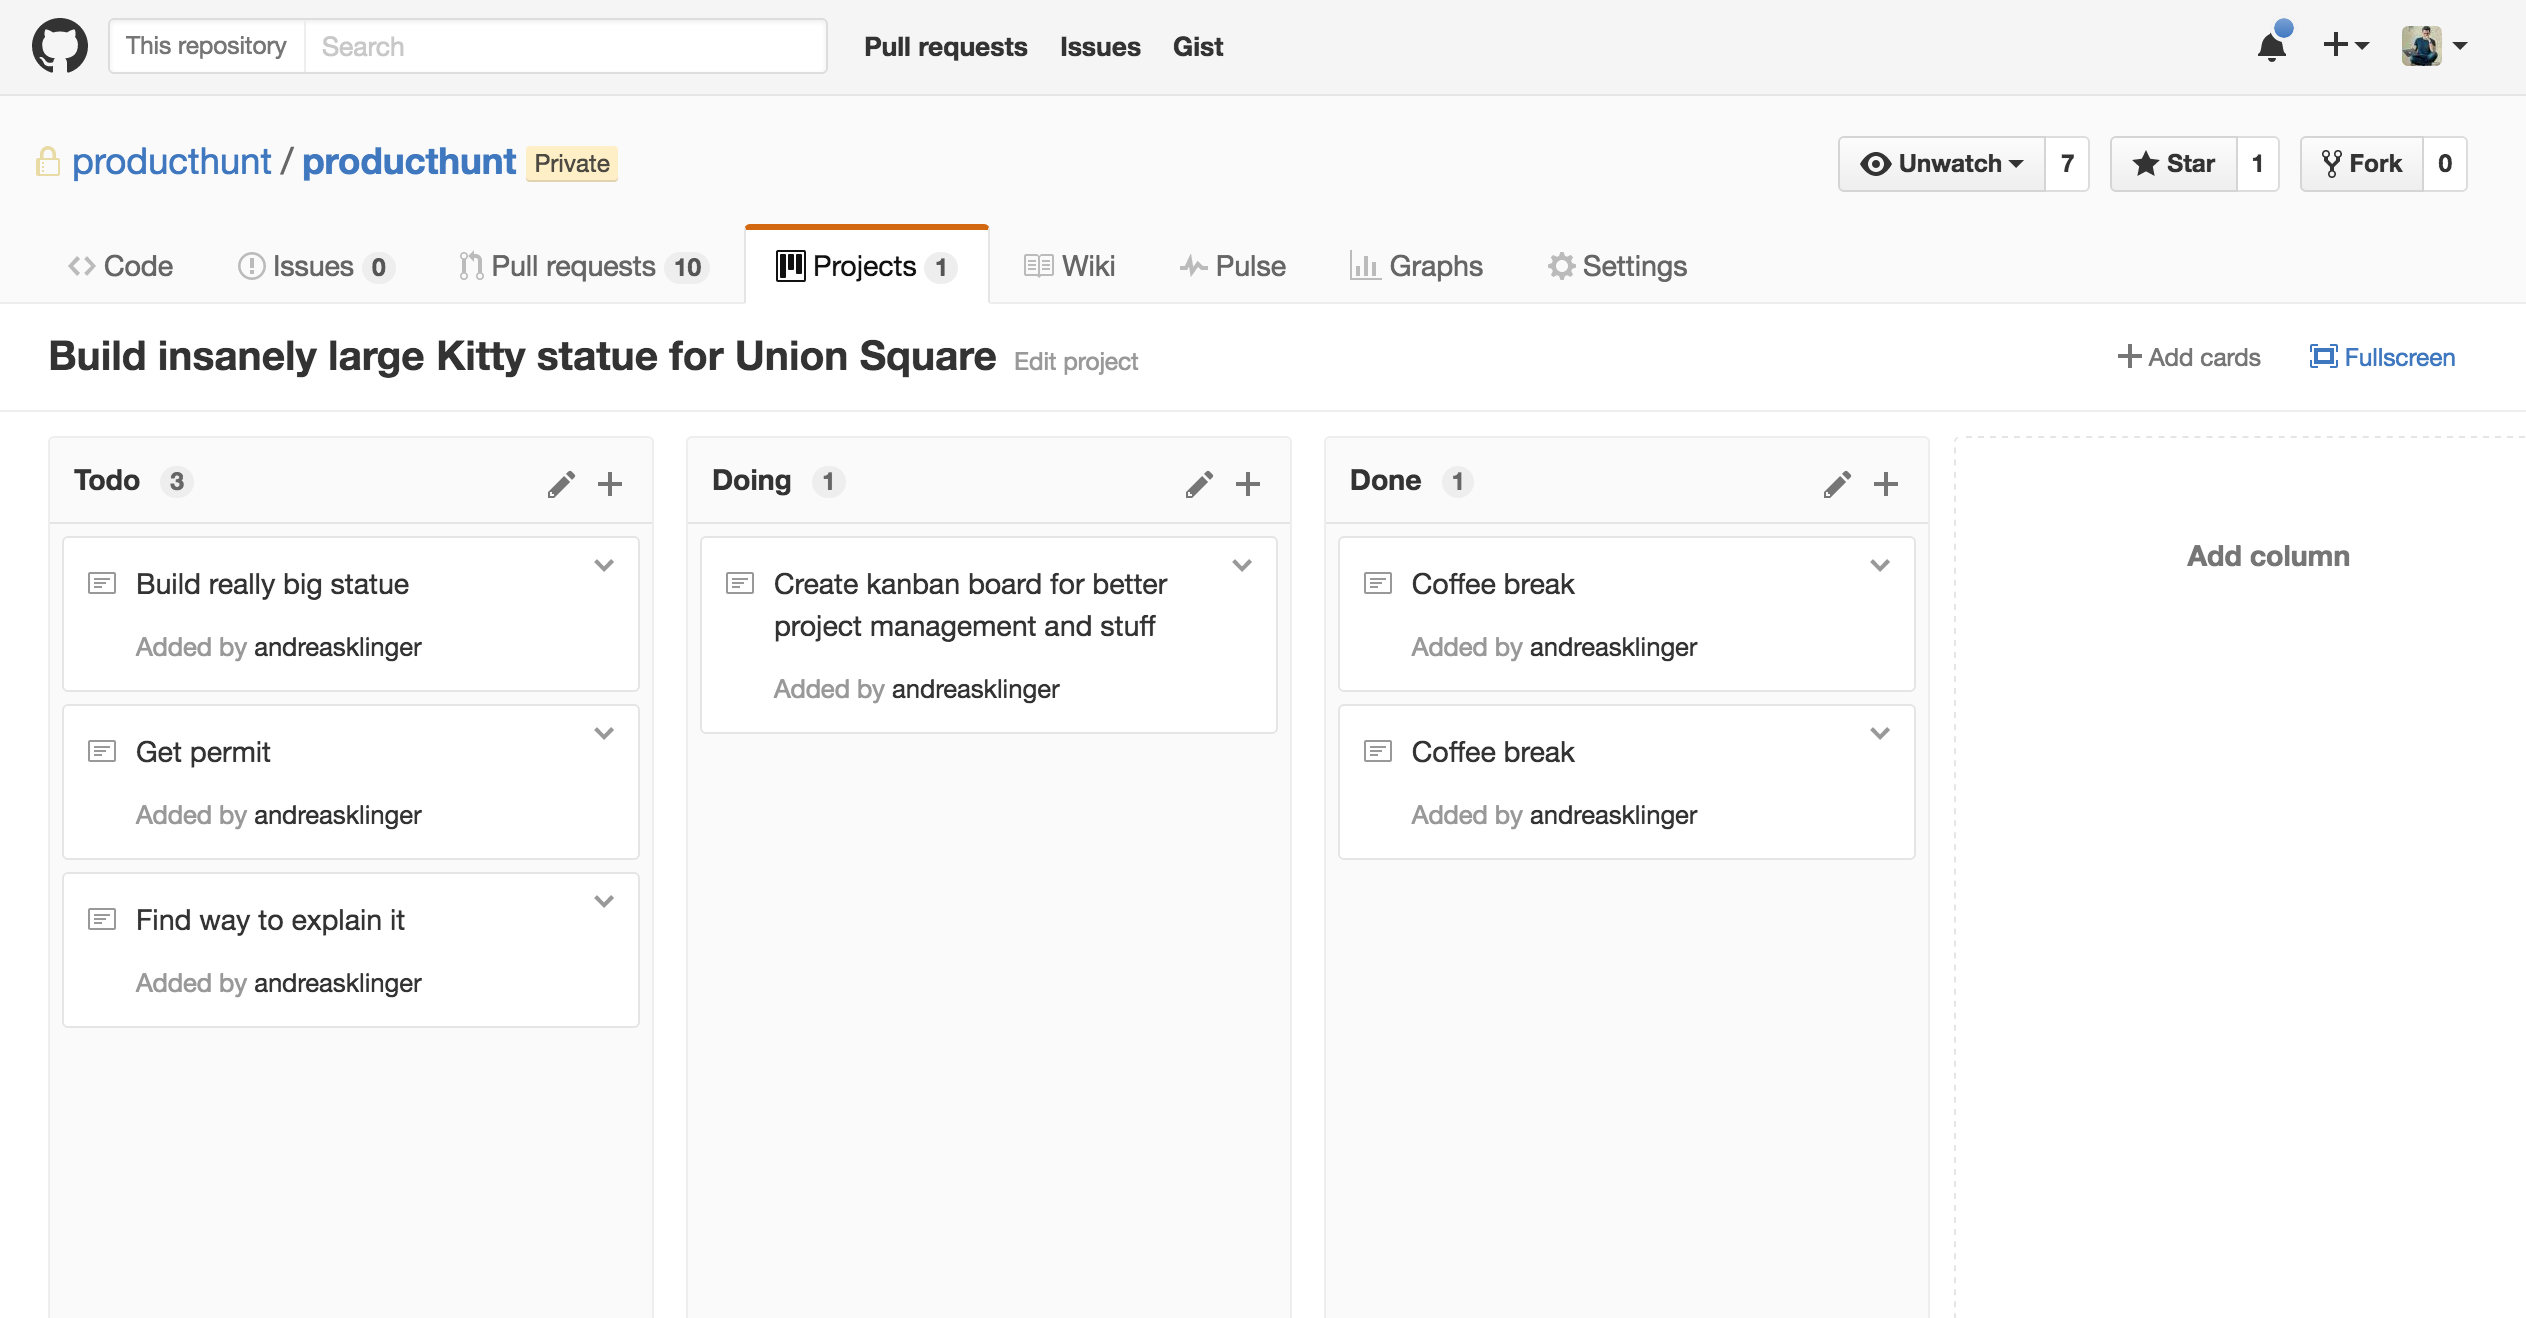The image size is (2526, 1318).
Task: Enter fullscreen mode for the project board
Action: pyautogui.click(x=2382, y=357)
